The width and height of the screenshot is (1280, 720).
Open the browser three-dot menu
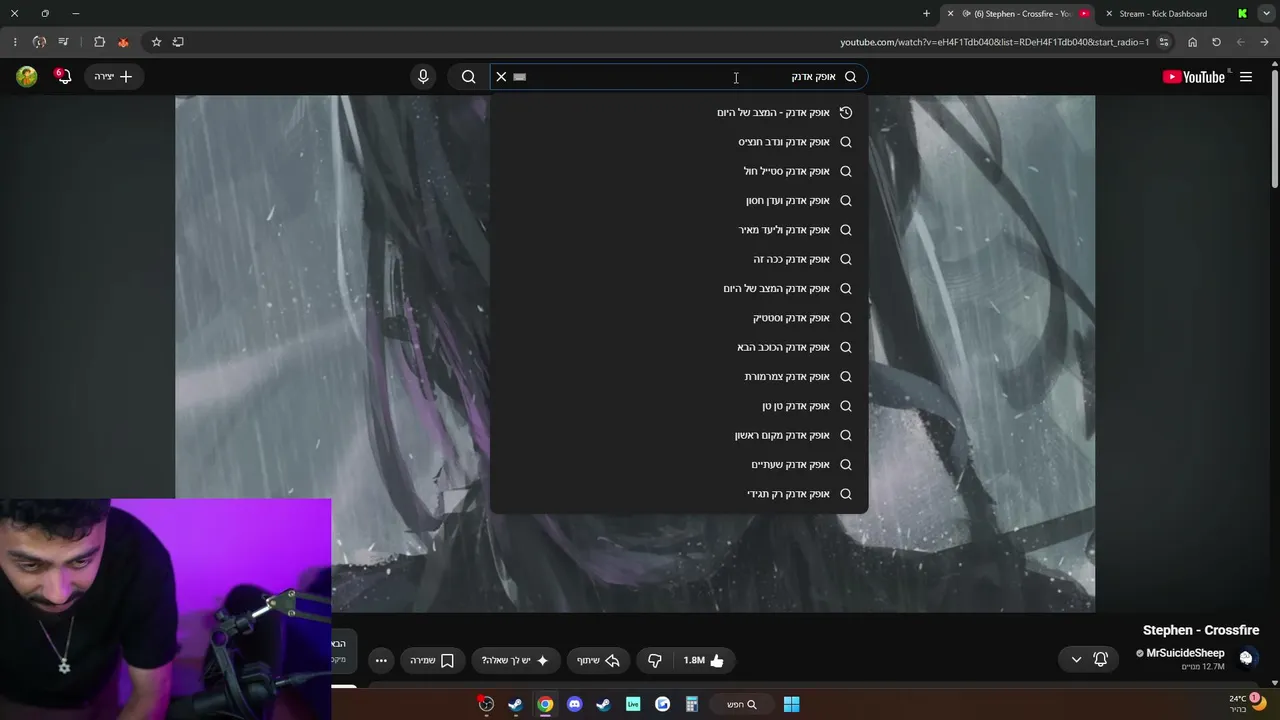point(14,42)
